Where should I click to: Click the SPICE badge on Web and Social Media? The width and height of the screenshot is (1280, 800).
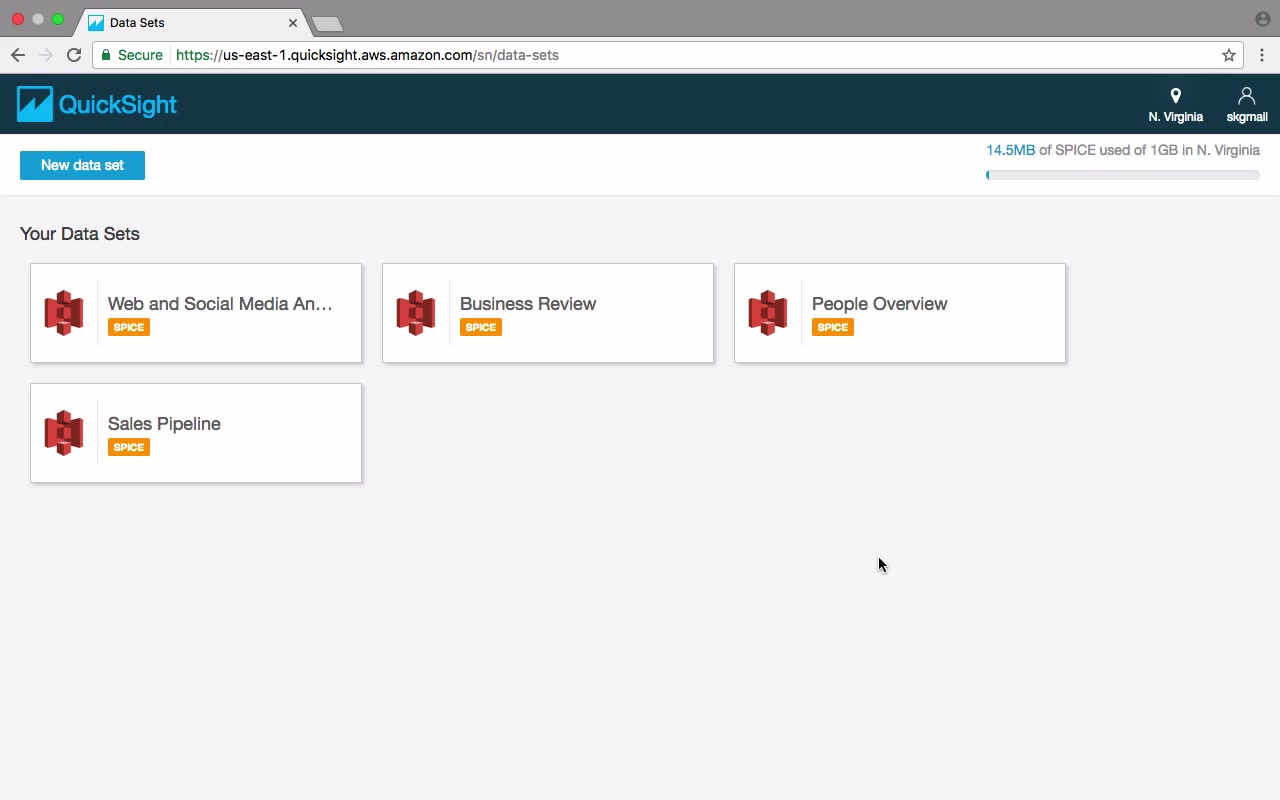(x=129, y=327)
